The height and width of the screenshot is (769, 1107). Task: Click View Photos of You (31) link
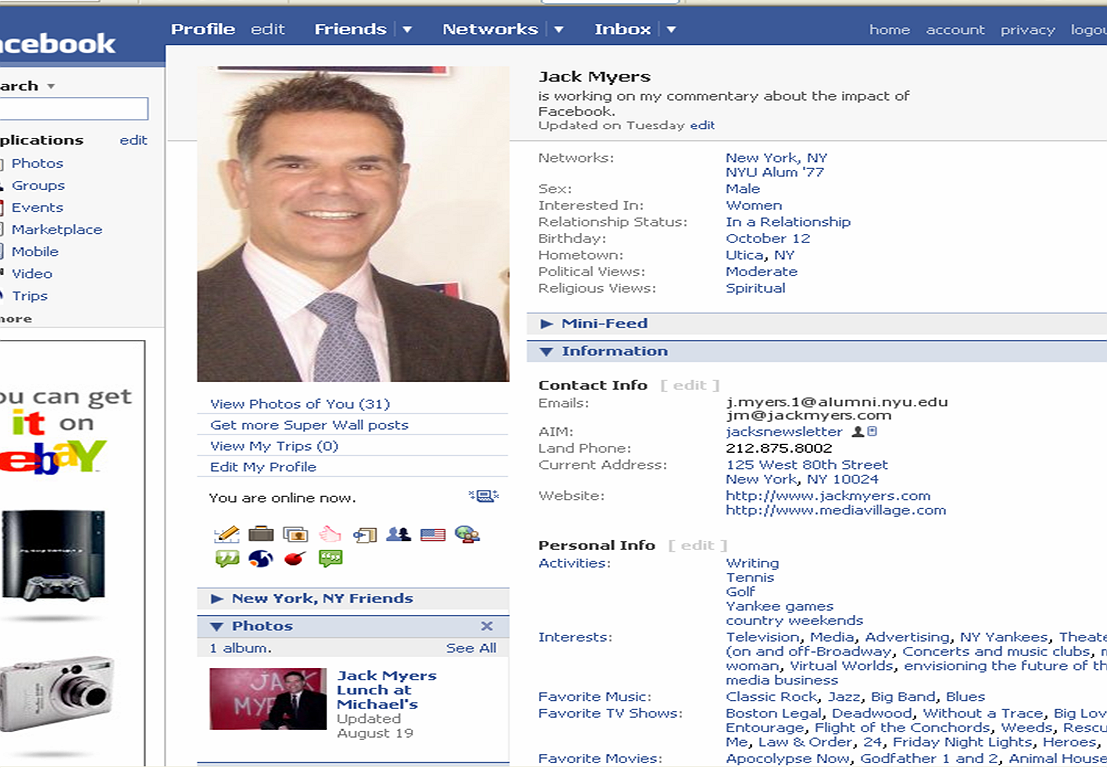click(x=300, y=404)
